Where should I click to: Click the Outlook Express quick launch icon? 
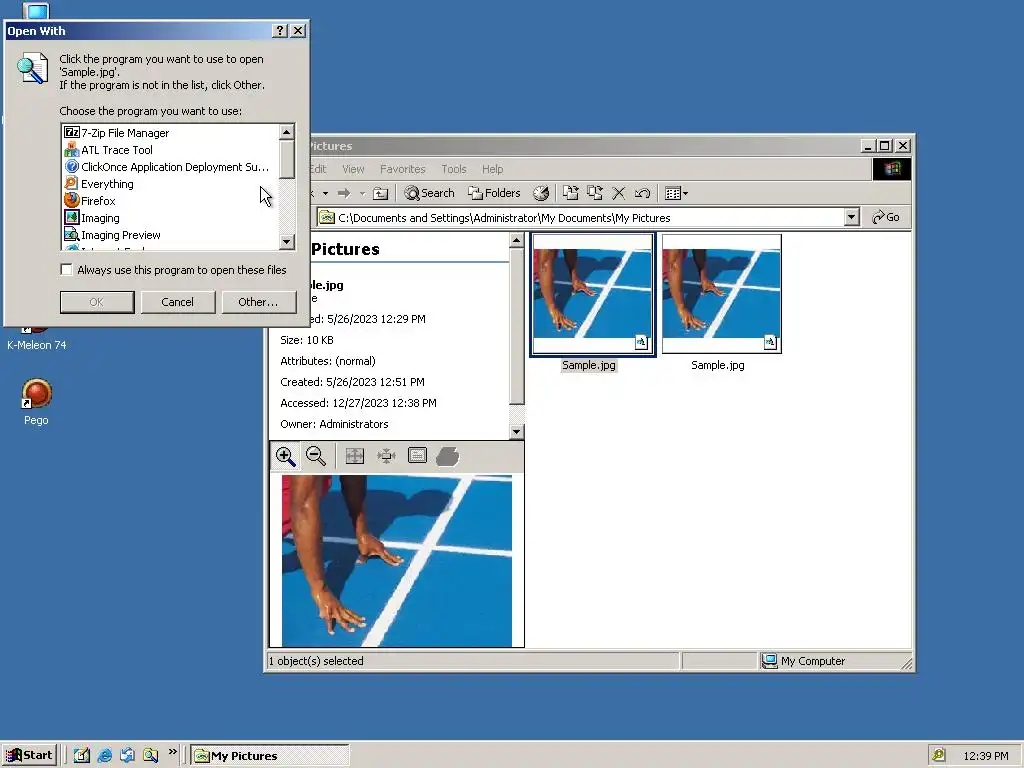point(127,755)
